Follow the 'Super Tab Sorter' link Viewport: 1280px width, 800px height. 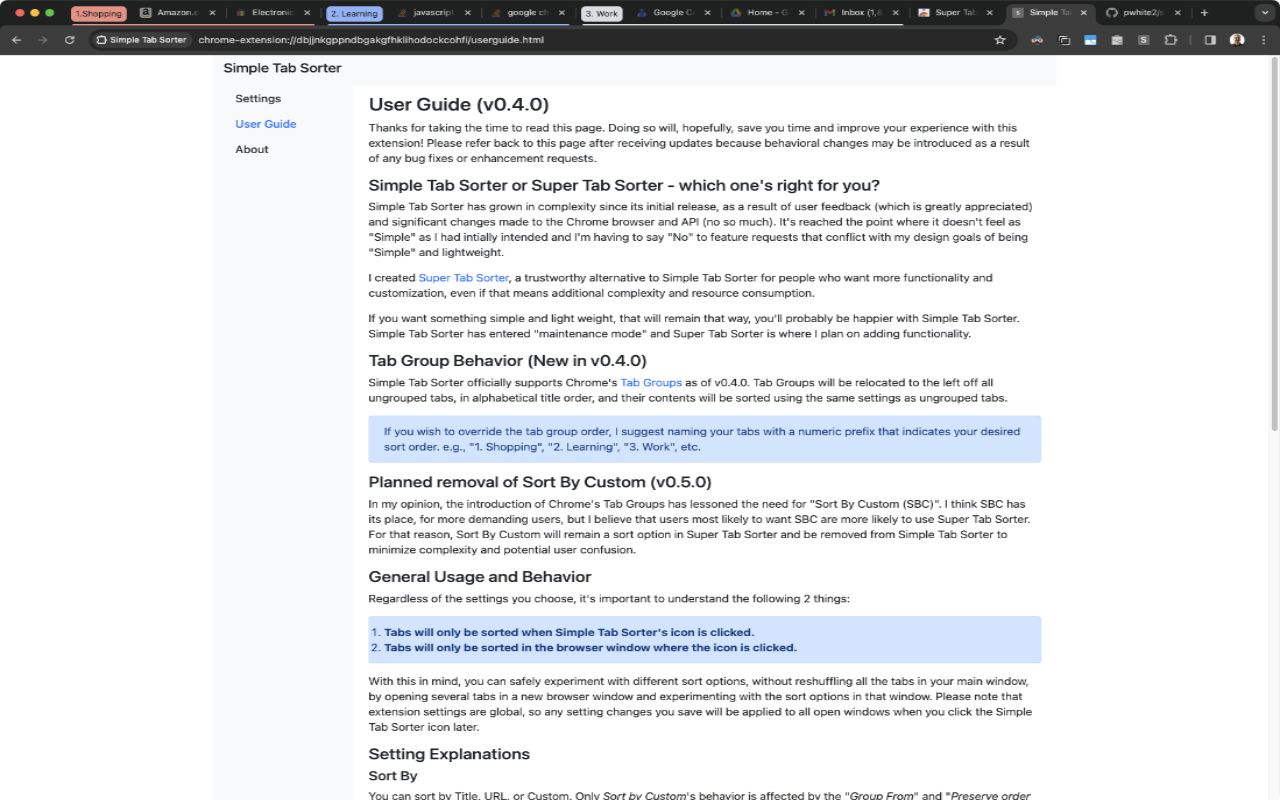(463, 278)
